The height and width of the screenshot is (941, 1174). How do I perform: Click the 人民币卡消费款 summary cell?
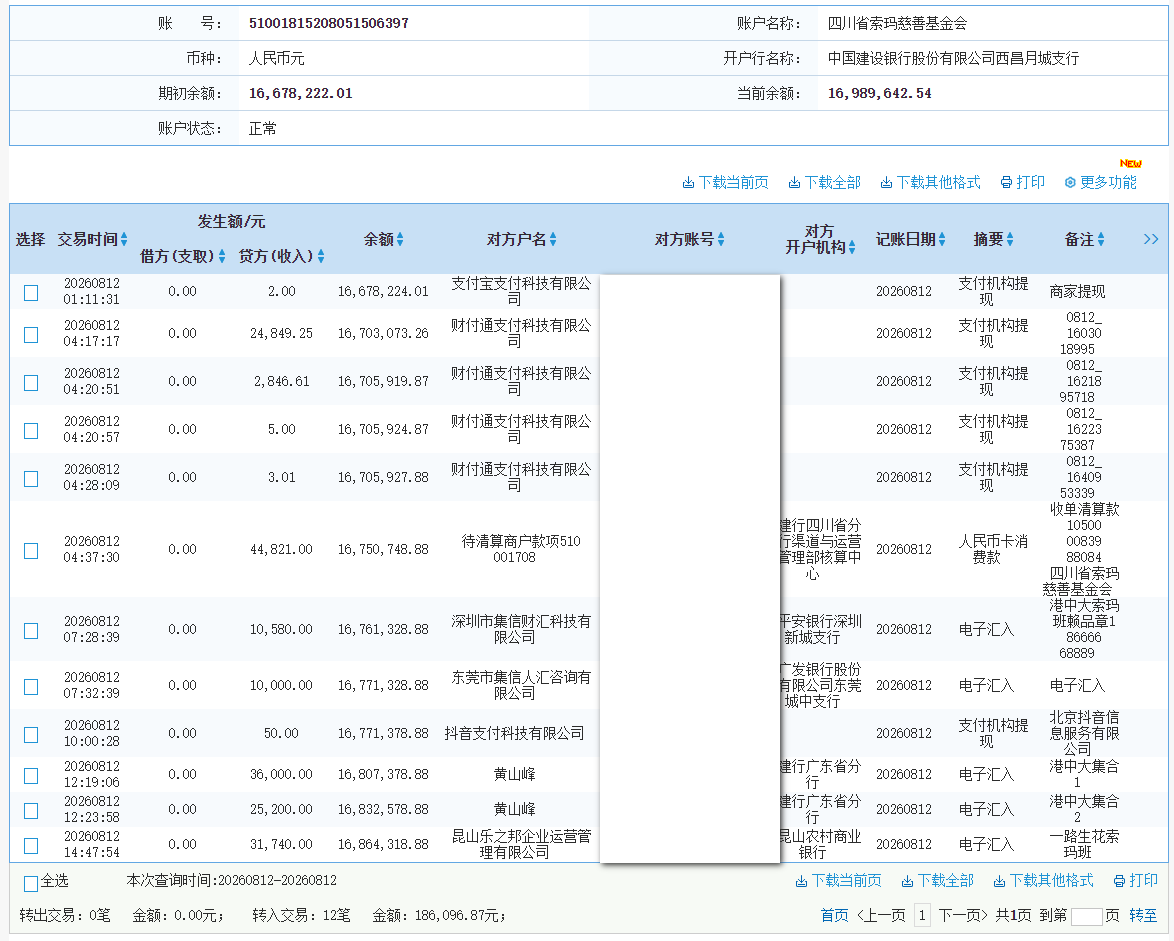click(993, 549)
